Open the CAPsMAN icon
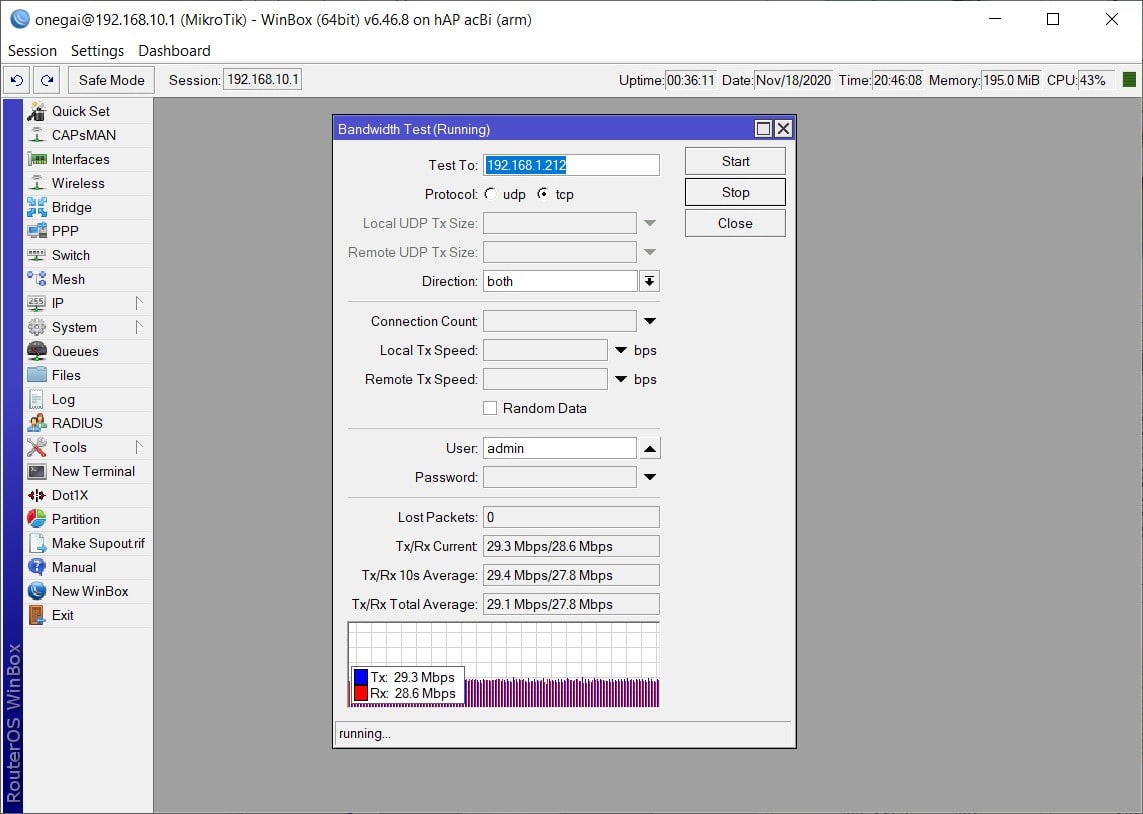 36,135
